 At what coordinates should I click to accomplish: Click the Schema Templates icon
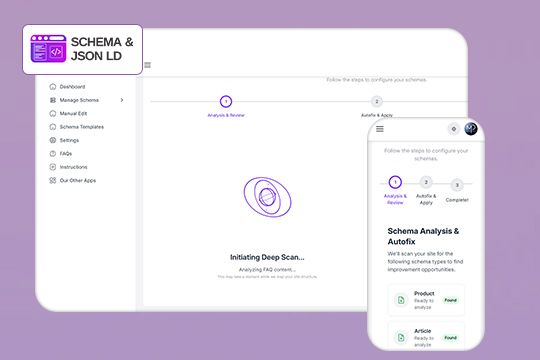tap(53, 127)
